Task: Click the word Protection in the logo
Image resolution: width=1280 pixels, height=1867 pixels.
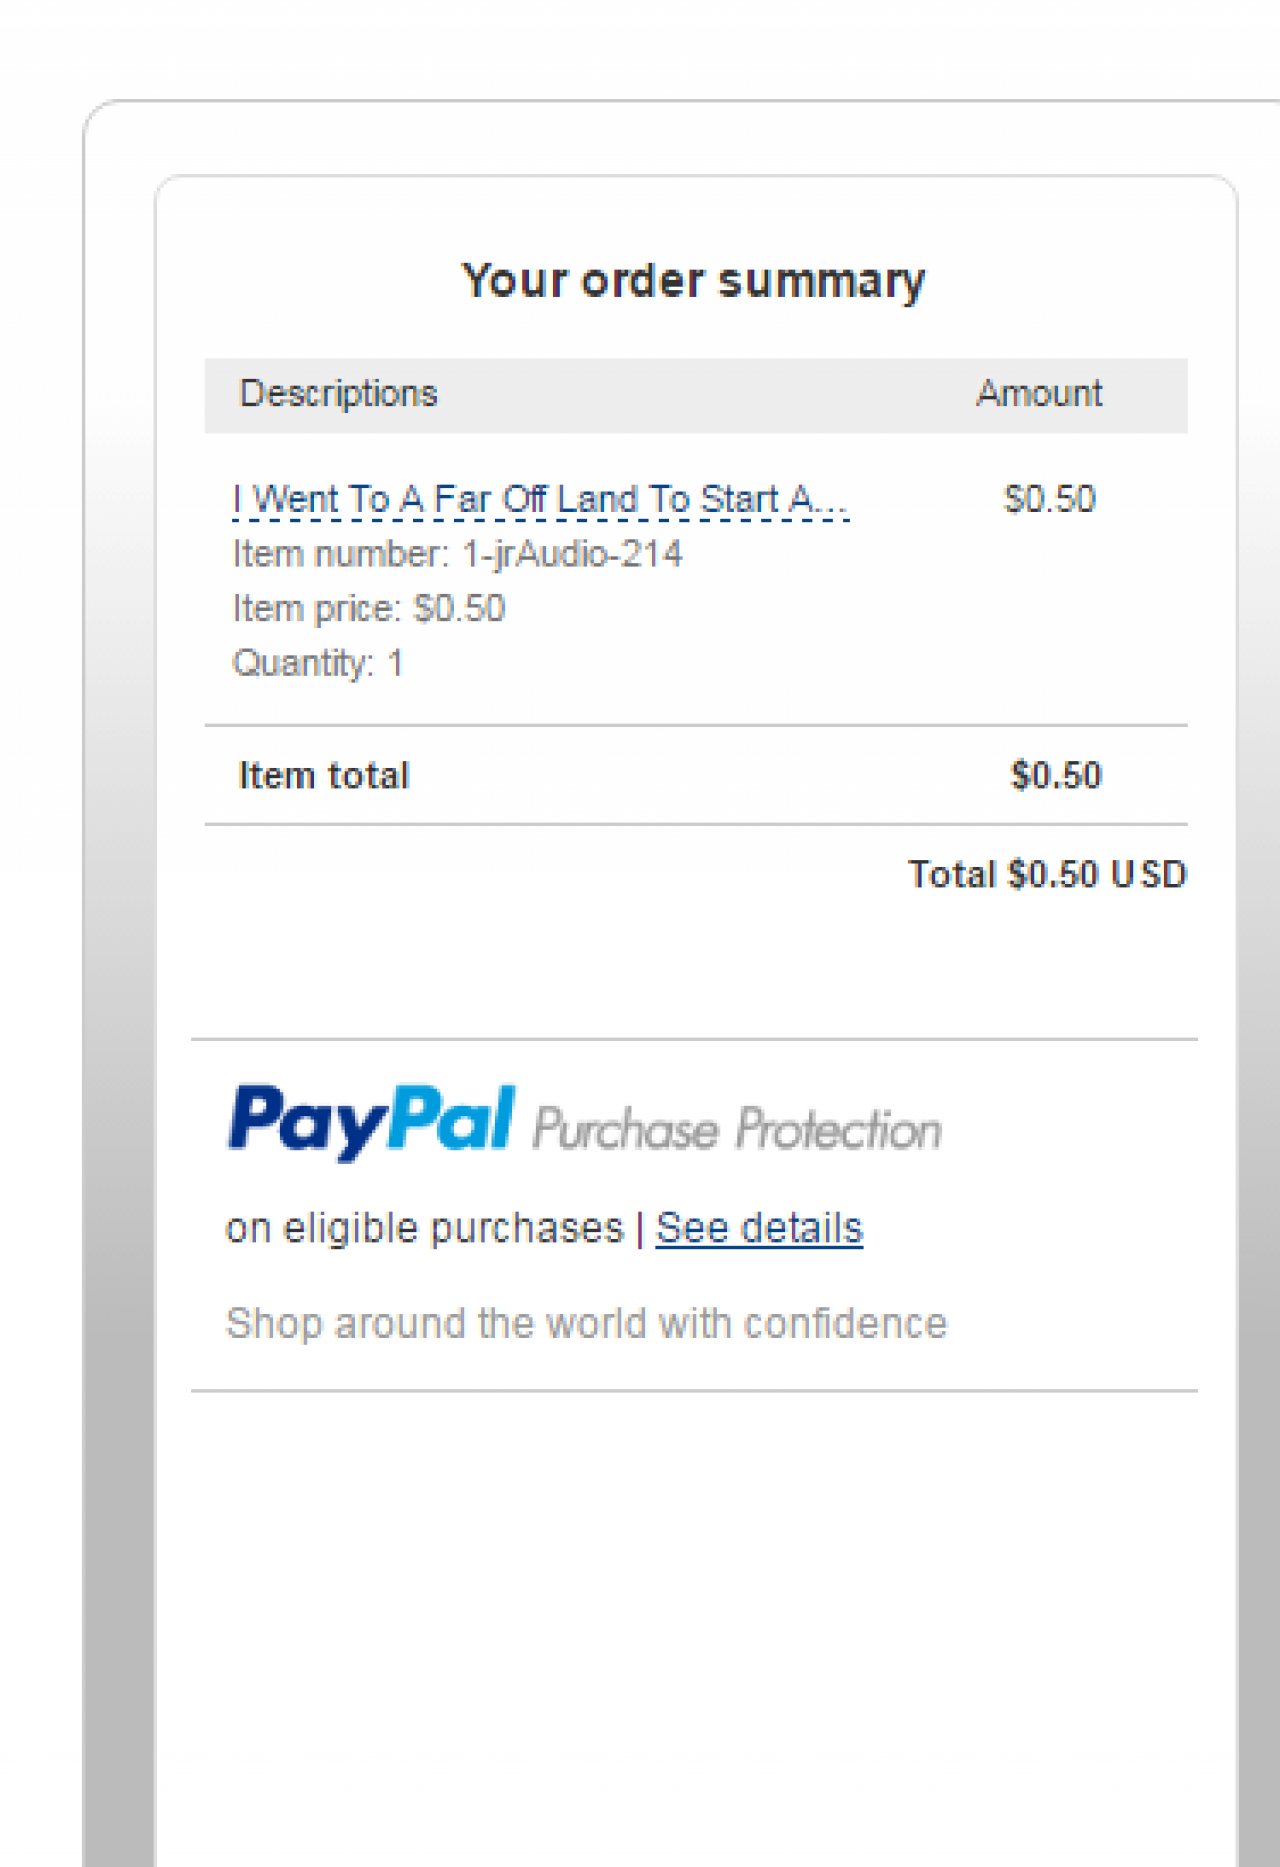Action: click(x=838, y=1130)
